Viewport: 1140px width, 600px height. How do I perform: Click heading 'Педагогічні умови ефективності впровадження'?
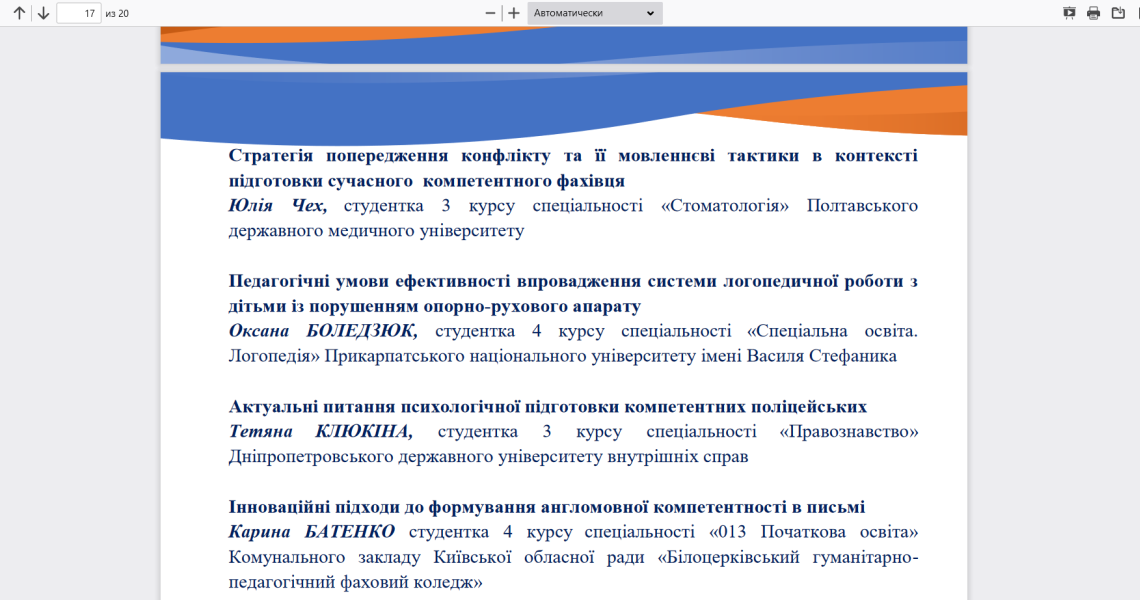(435, 281)
